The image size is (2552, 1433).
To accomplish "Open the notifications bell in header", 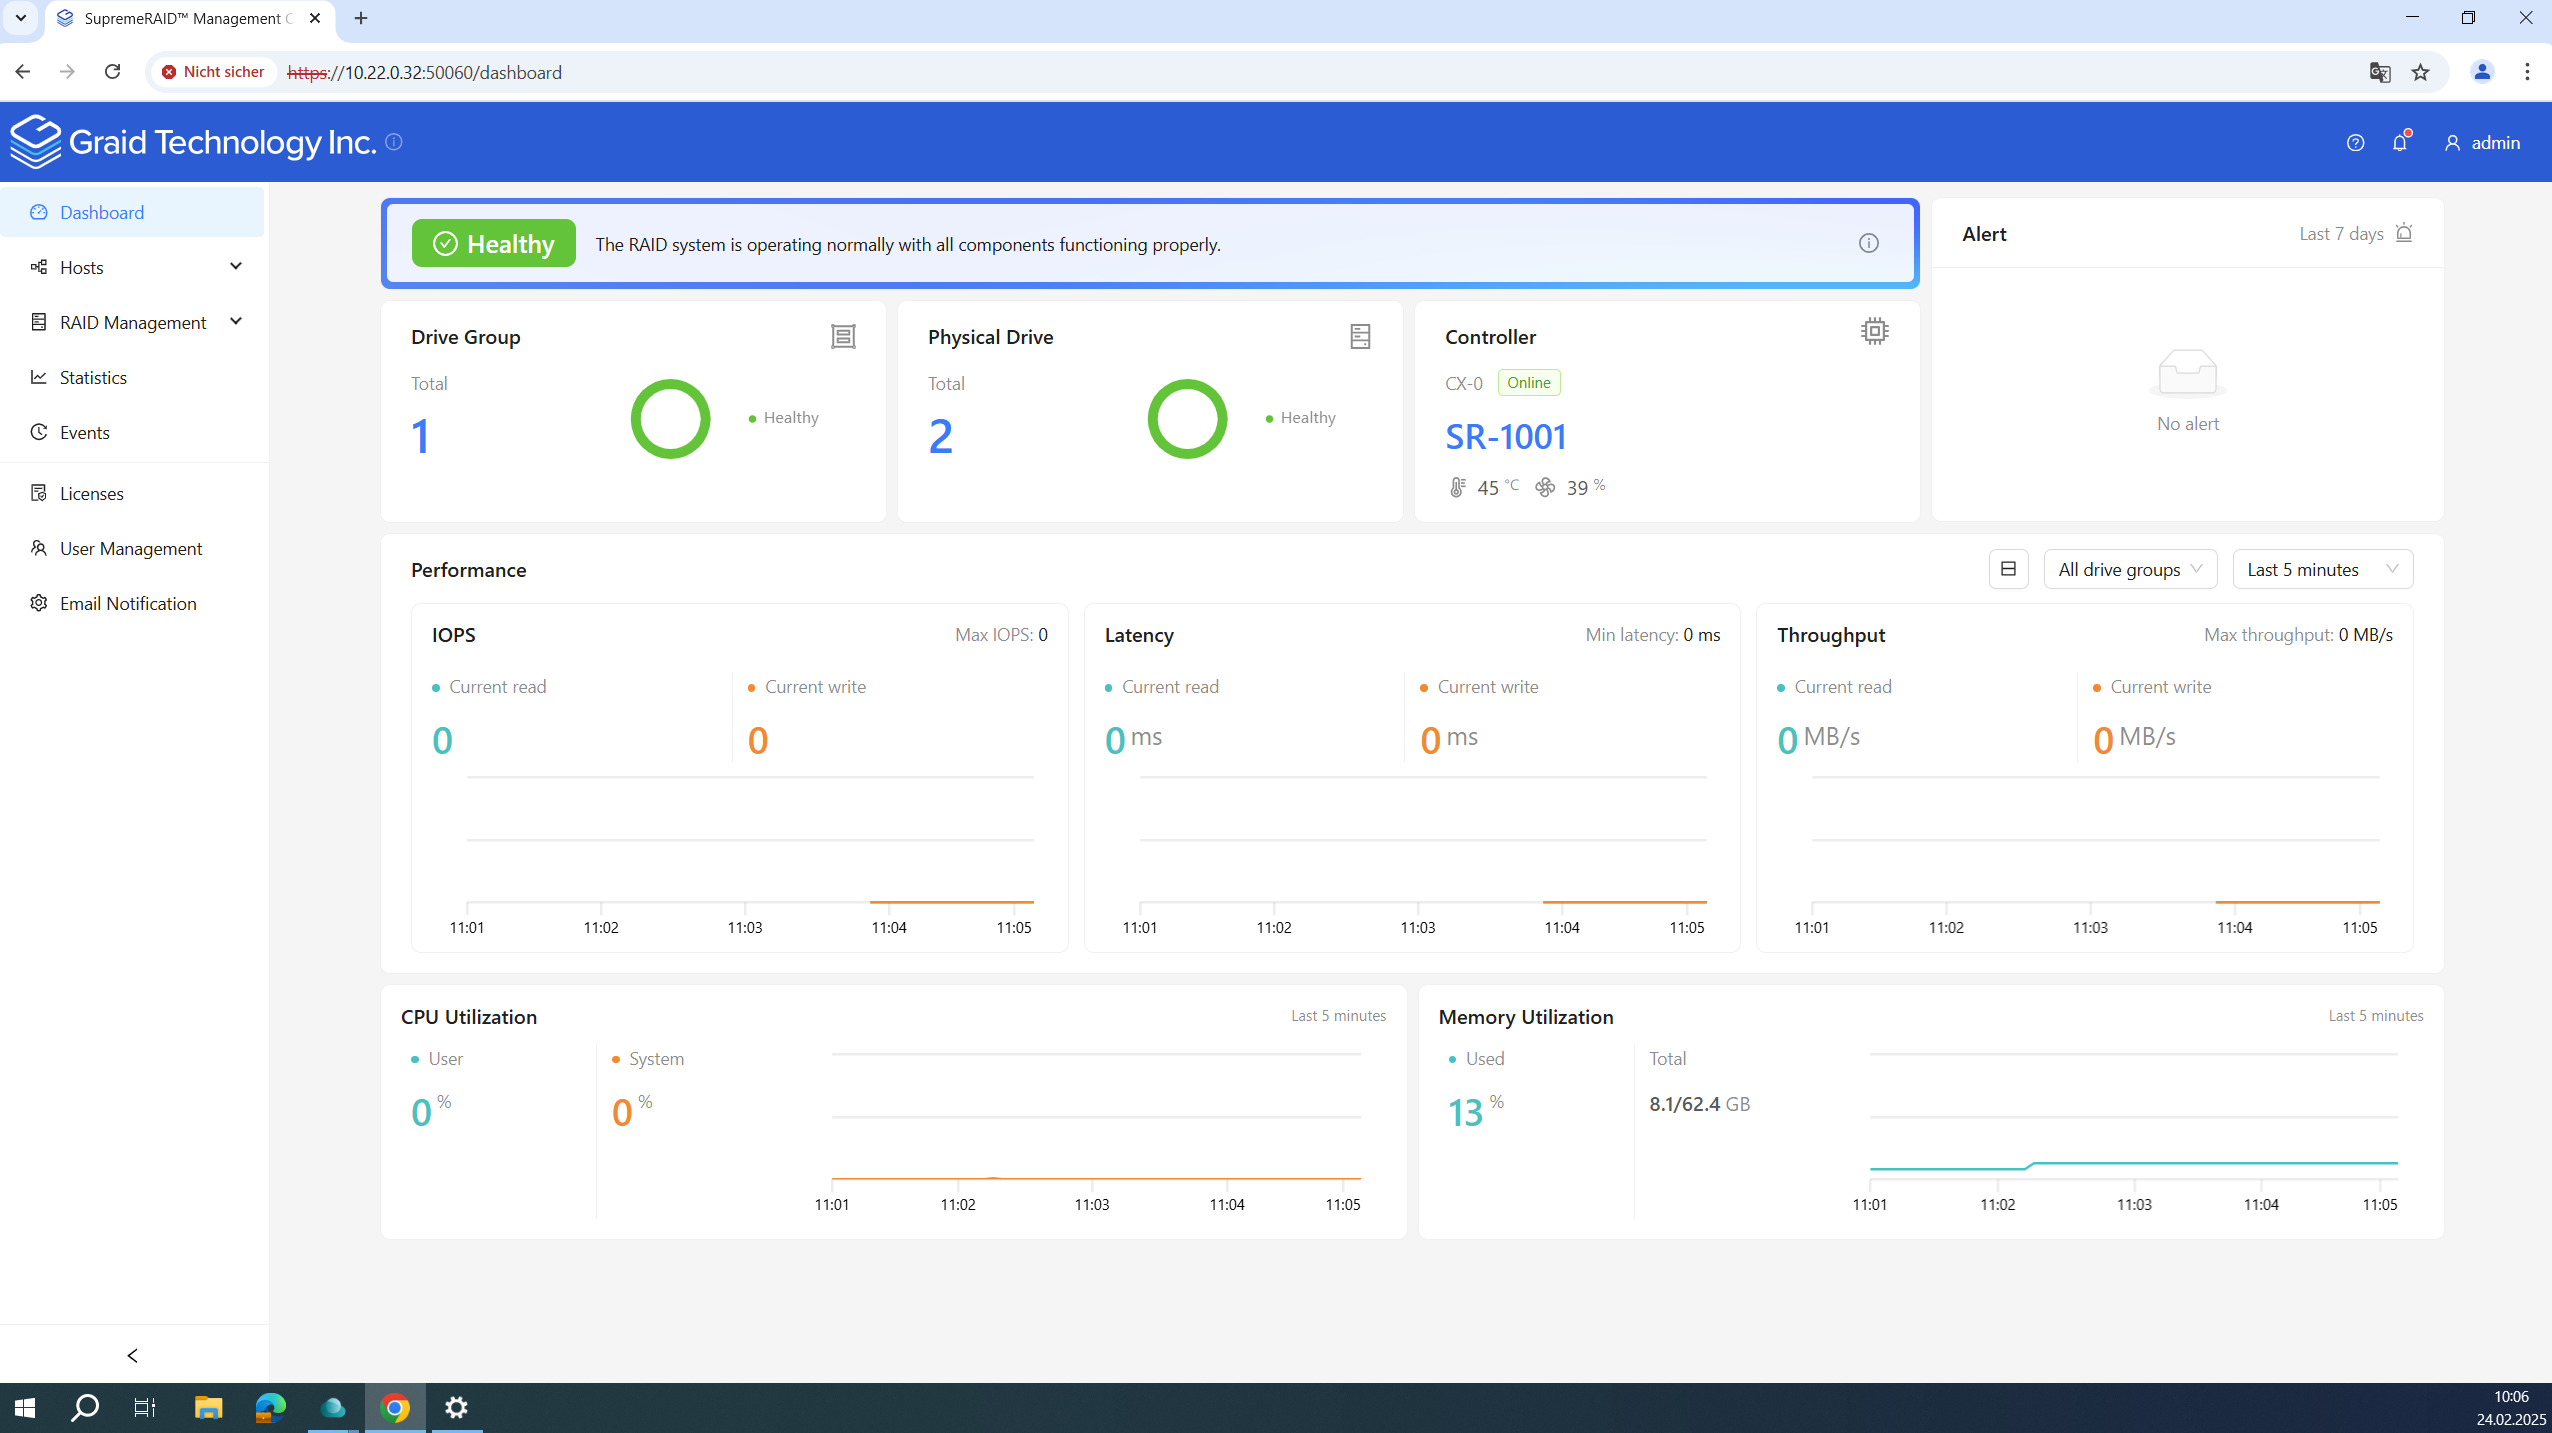I will click(2400, 142).
